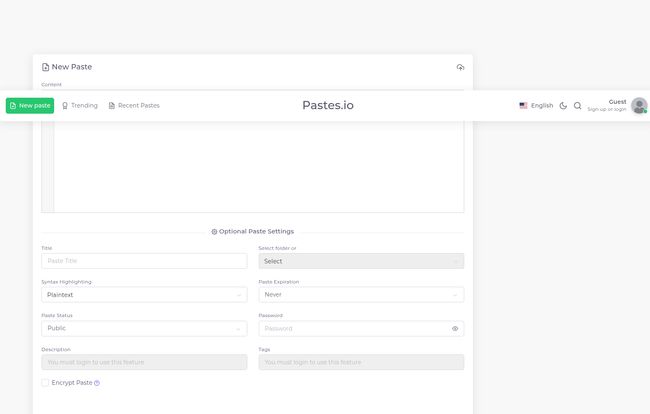Click the Encrypt Paste help question icon
Image resolution: width=650 pixels, height=414 pixels.
[x=97, y=383]
